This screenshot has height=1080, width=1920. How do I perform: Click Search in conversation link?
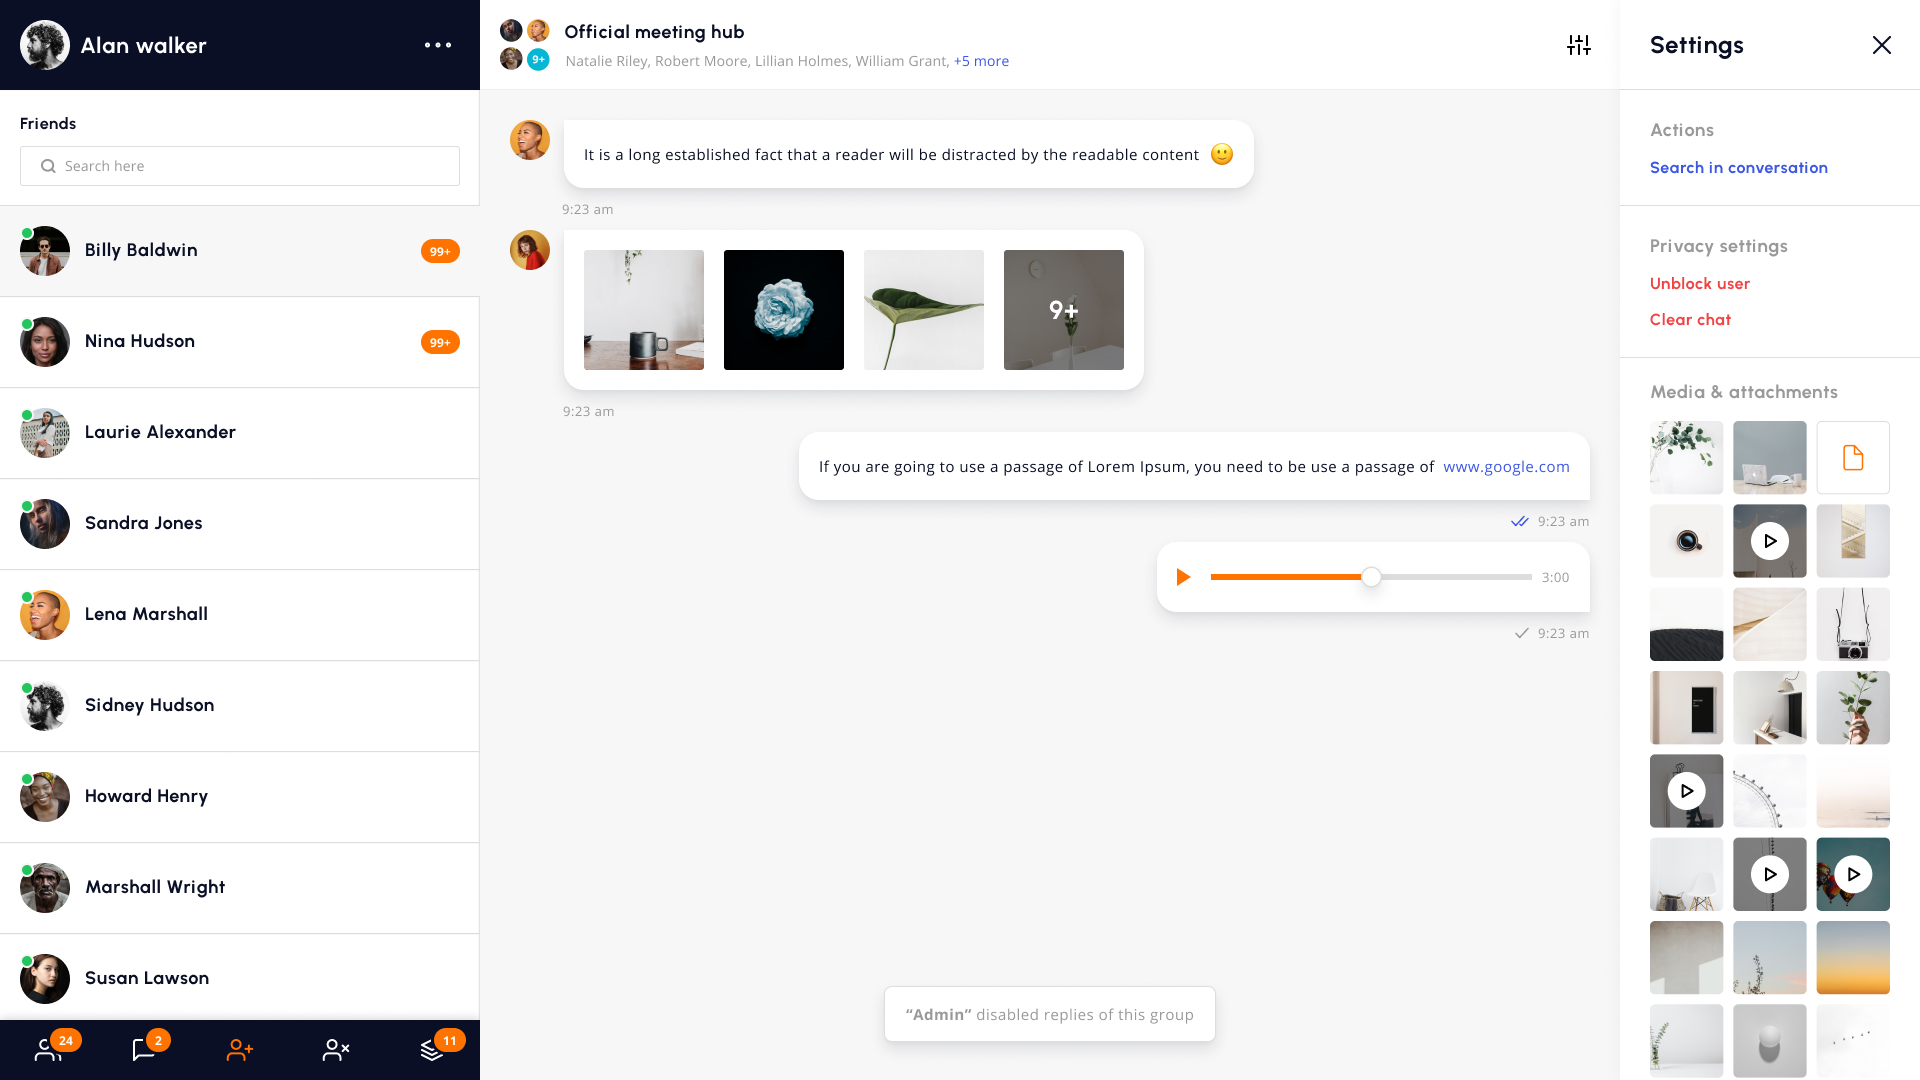[x=1738, y=168]
